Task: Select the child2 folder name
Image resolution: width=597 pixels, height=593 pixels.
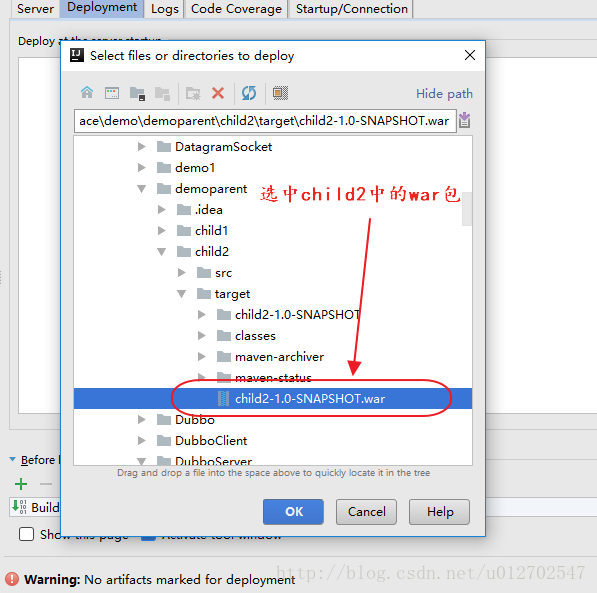Action: pos(212,252)
